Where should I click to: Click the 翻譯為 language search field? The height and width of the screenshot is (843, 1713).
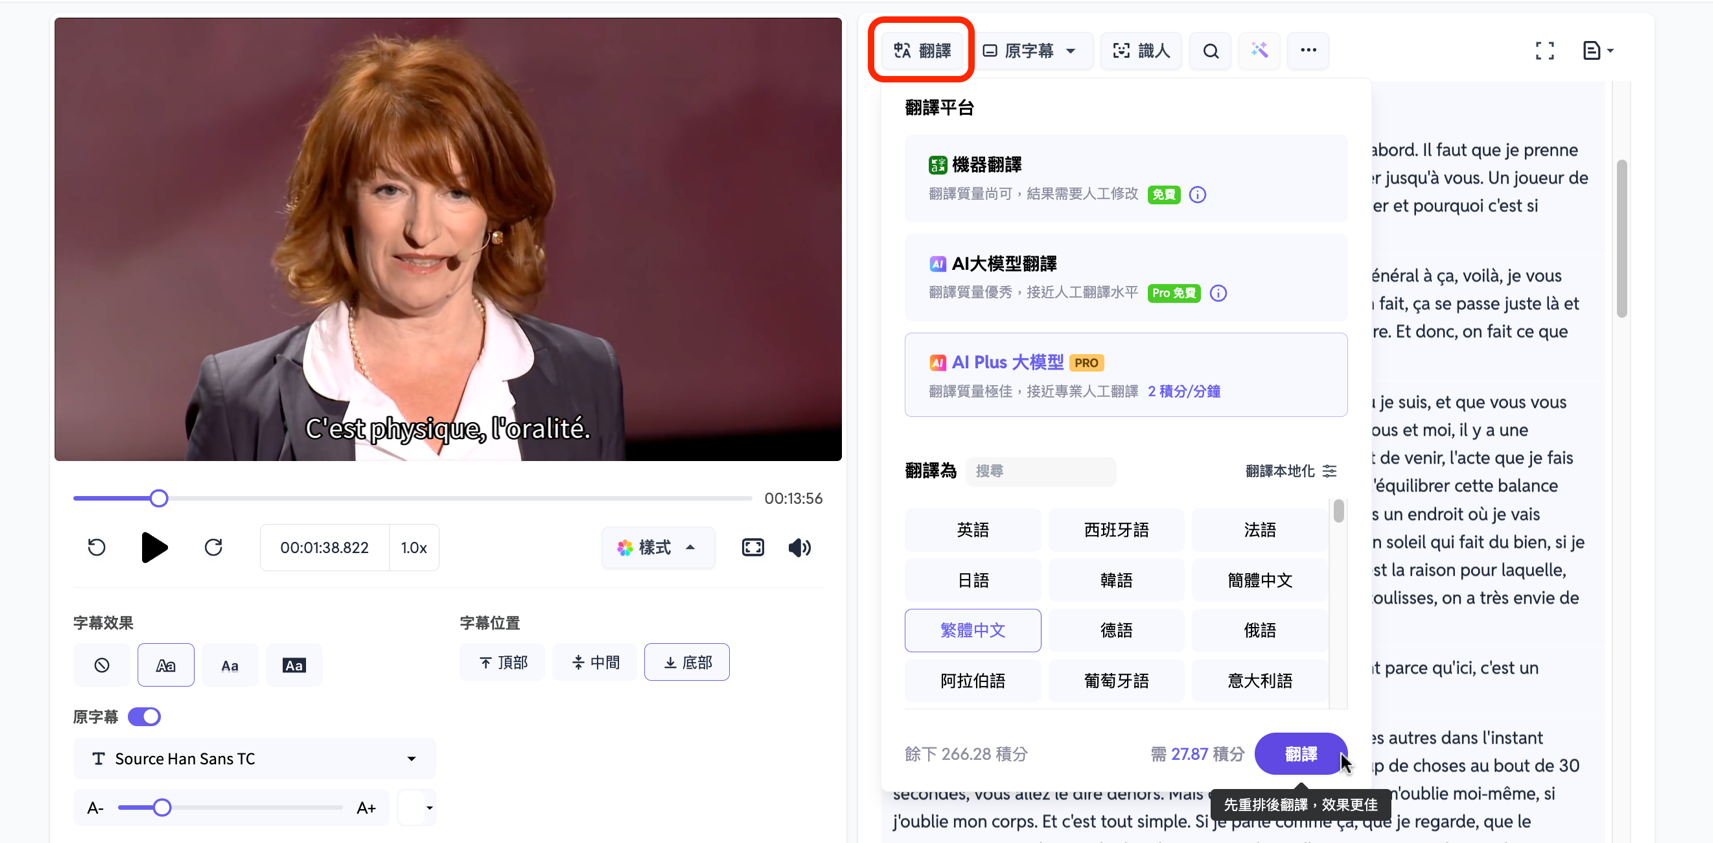click(x=1040, y=471)
